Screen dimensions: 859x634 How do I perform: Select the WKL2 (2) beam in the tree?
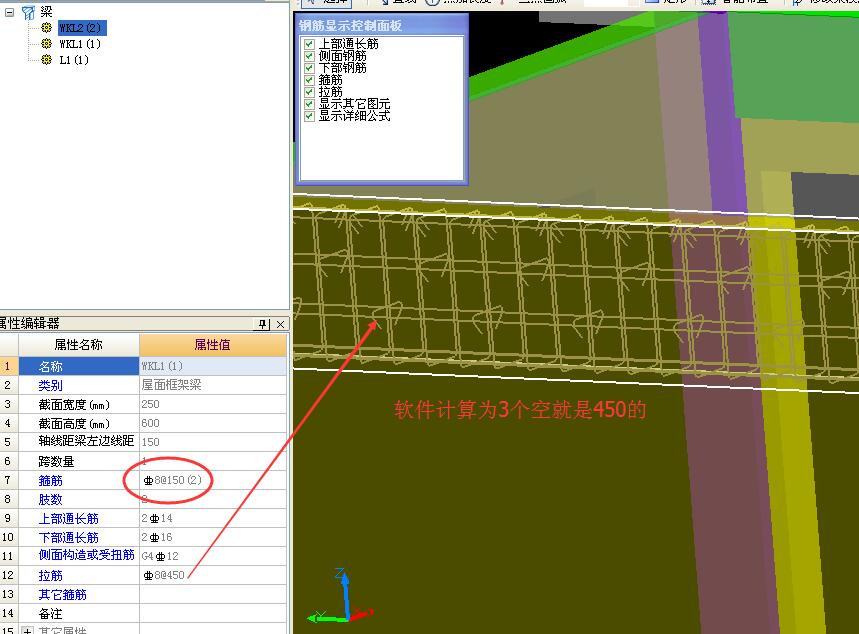point(81,28)
